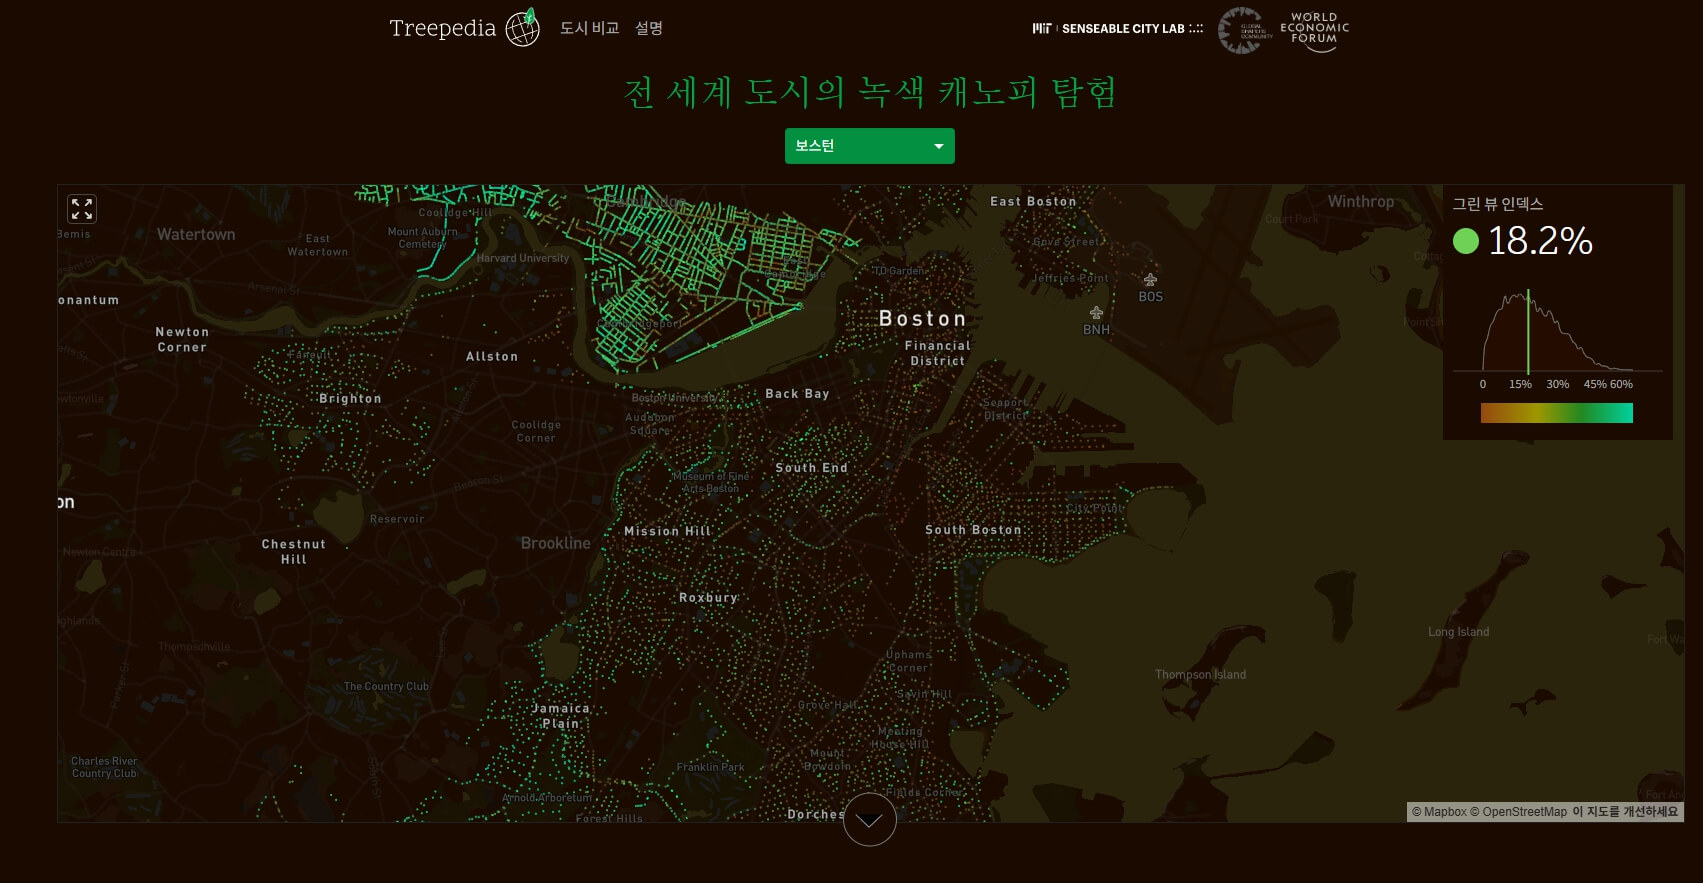Click the 이 지도를 개선하세요 link
This screenshot has width=1703, height=883.
1625,812
